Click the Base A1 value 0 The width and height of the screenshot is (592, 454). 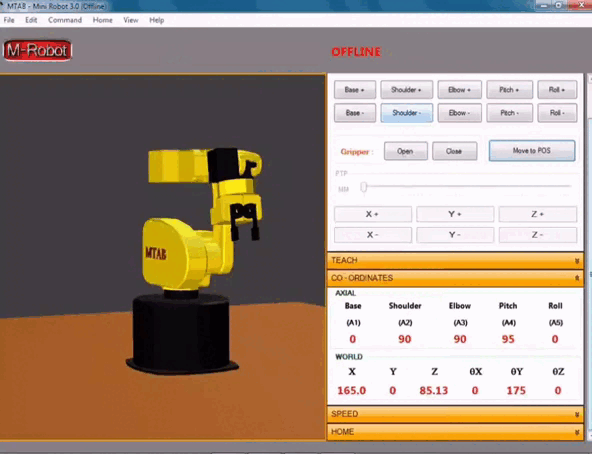click(x=353, y=339)
